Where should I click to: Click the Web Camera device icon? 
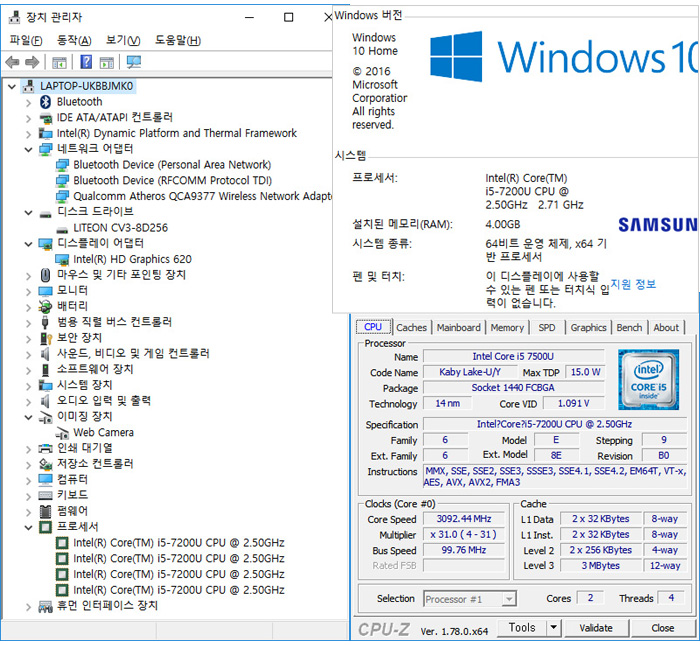(x=62, y=433)
